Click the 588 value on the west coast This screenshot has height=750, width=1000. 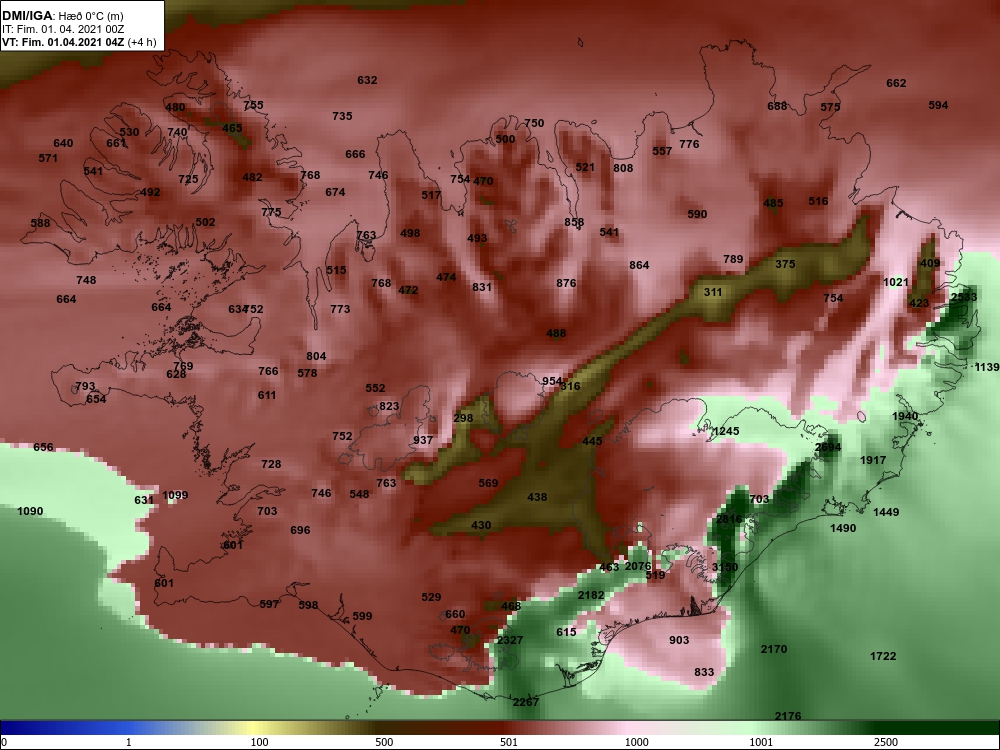(40, 223)
